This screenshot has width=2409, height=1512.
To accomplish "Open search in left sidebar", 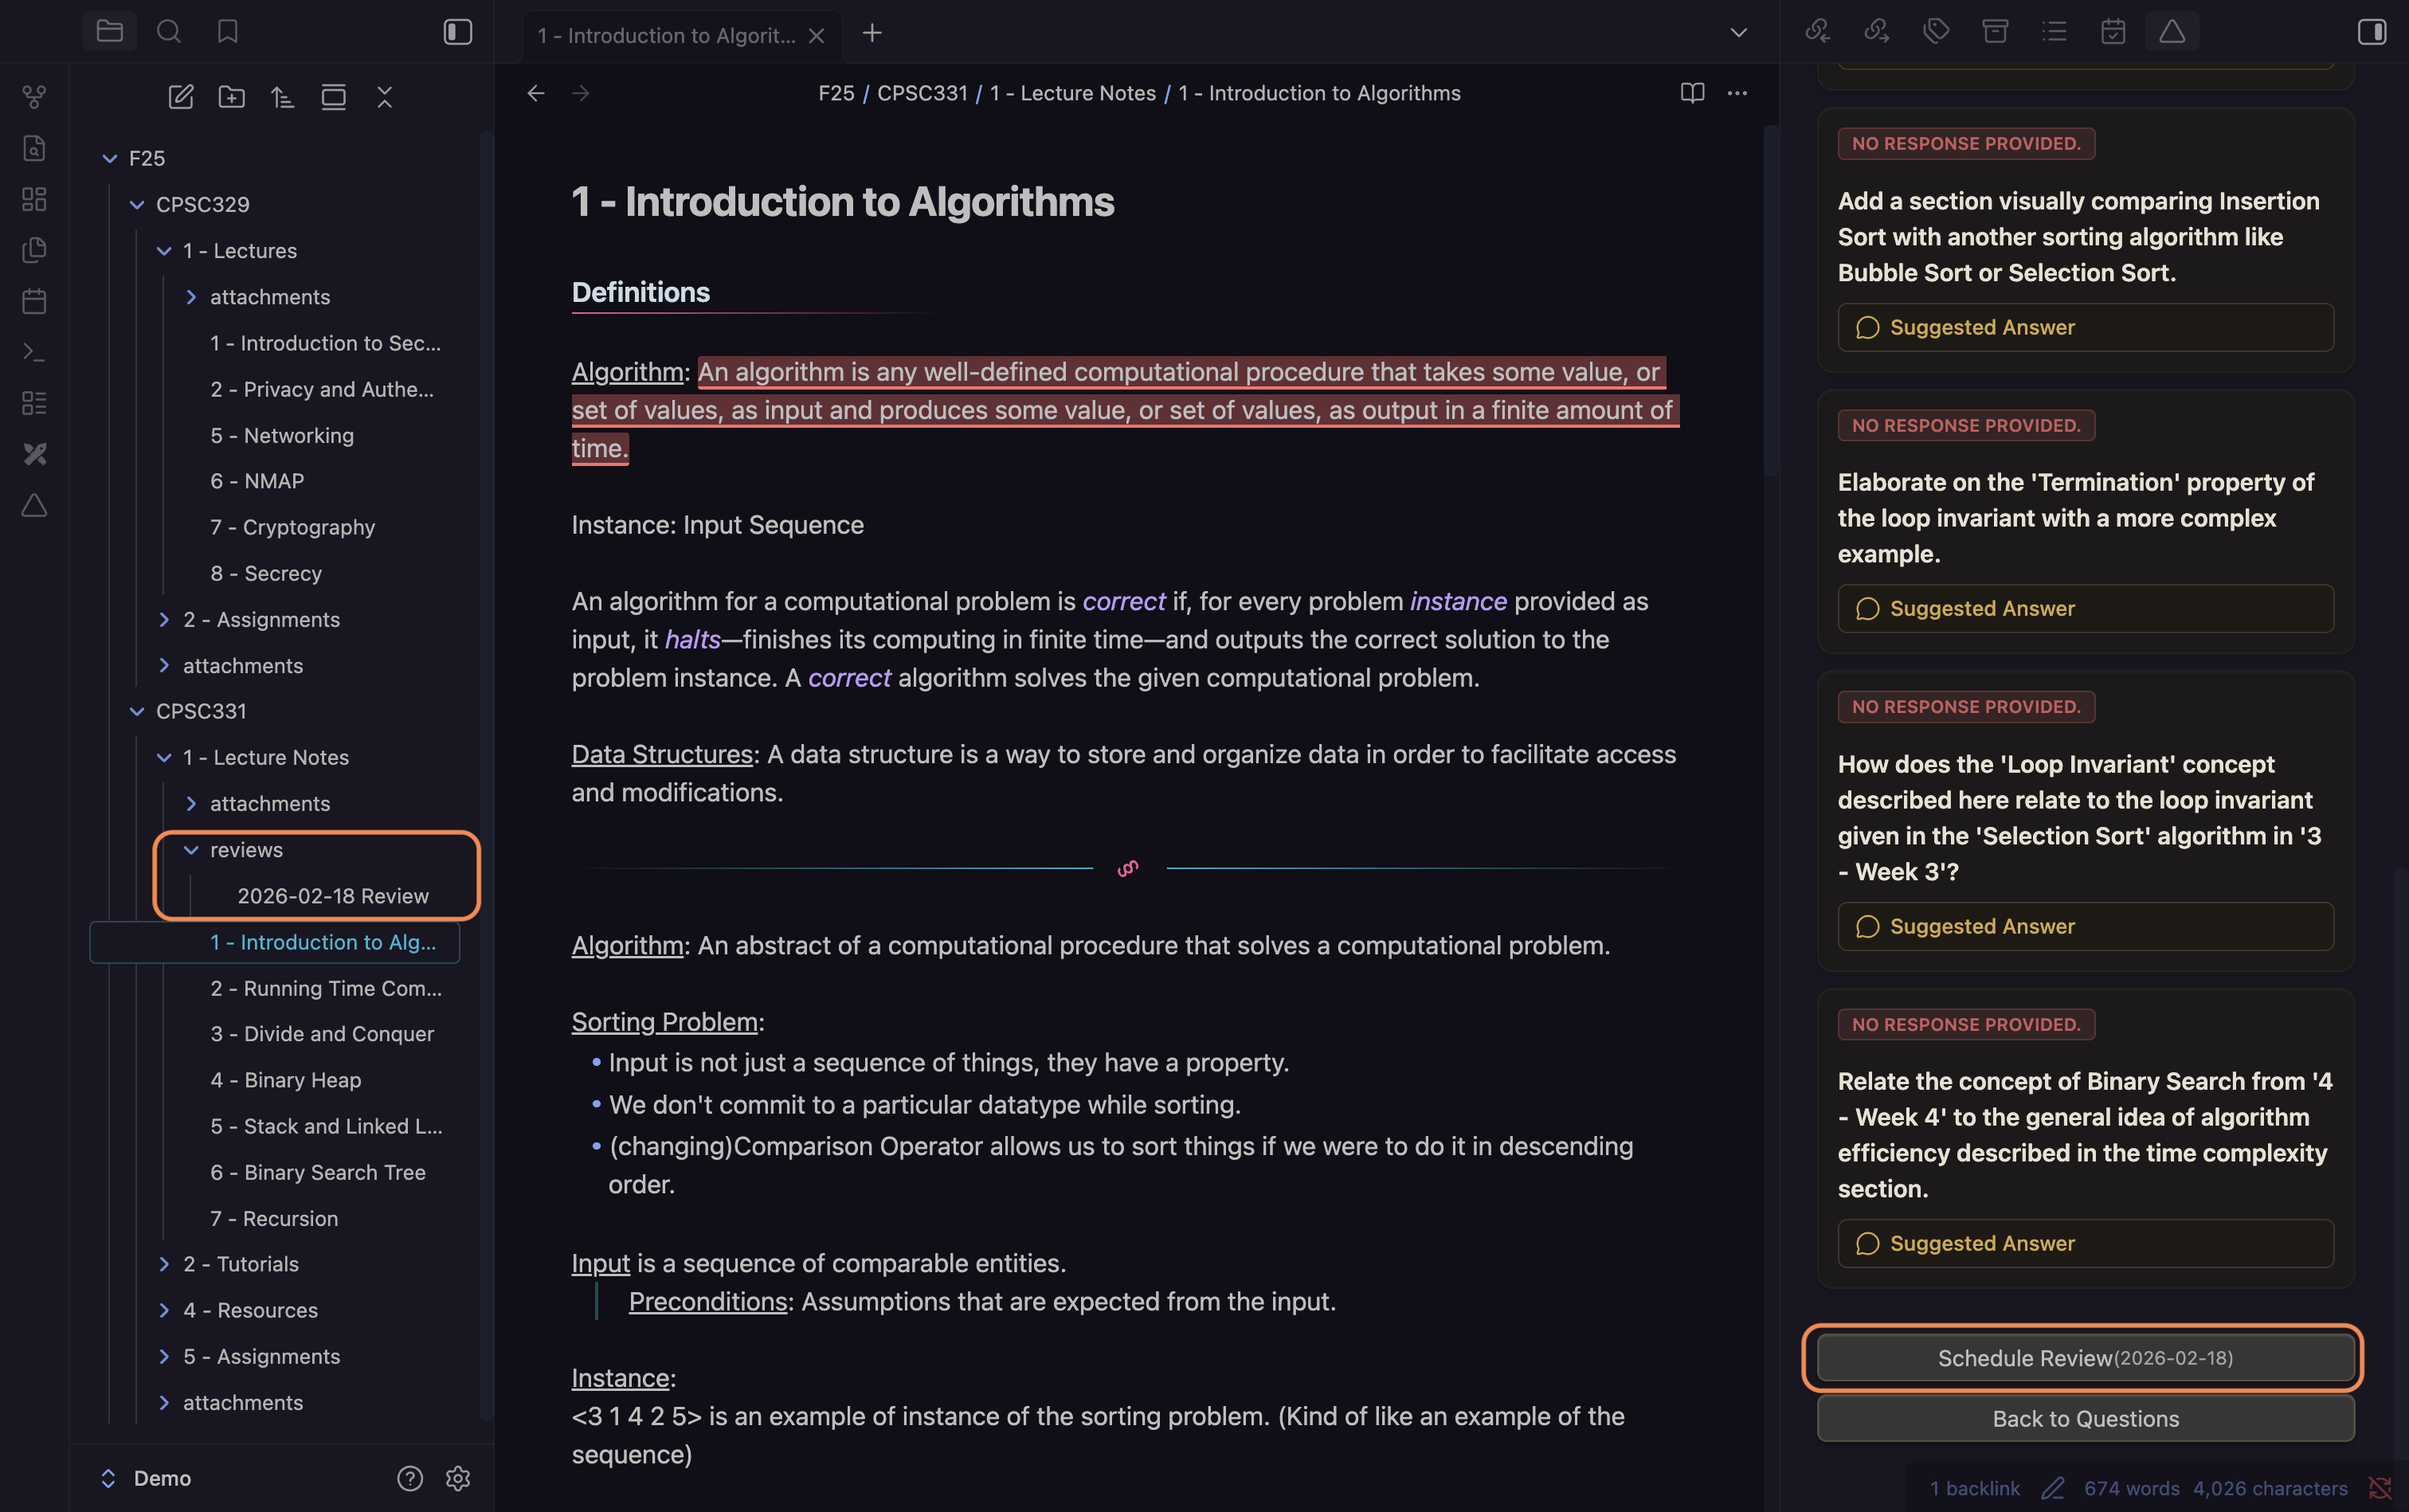I will (169, 32).
